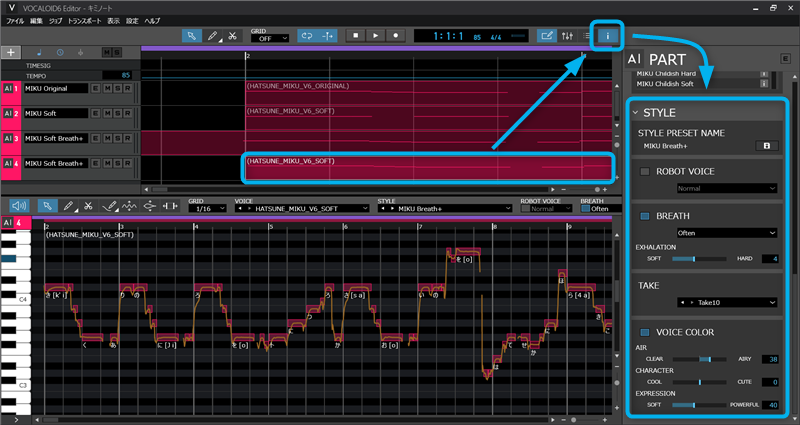Open STYLE dropdown MIKU Breath+ in toolbar

[x=445, y=209]
